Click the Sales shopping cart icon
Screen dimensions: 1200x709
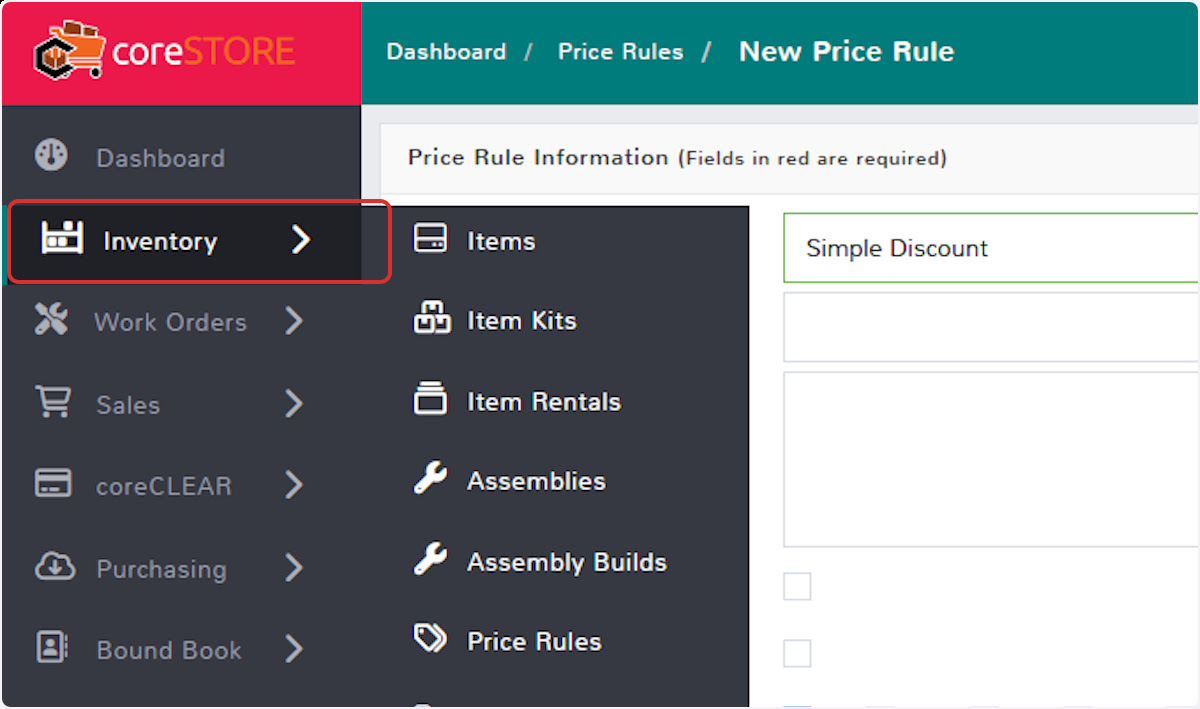click(x=53, y=402)
